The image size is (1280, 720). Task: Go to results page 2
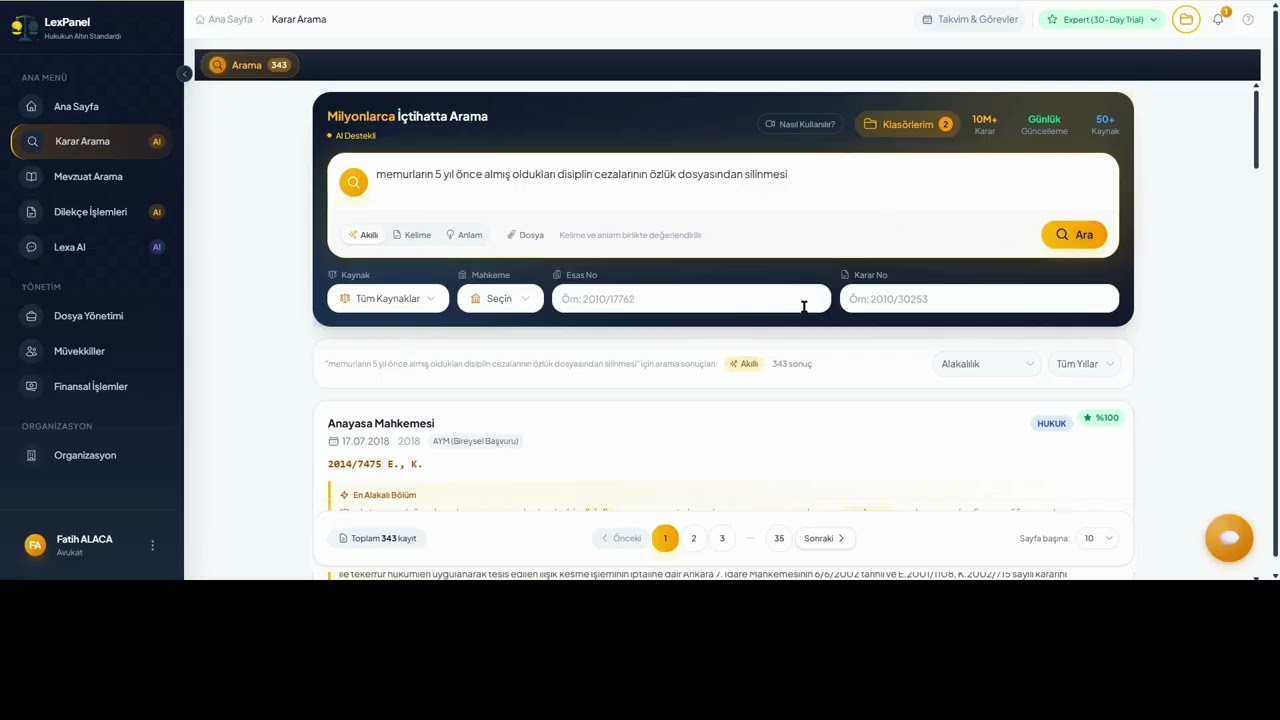tap(694, 538)
